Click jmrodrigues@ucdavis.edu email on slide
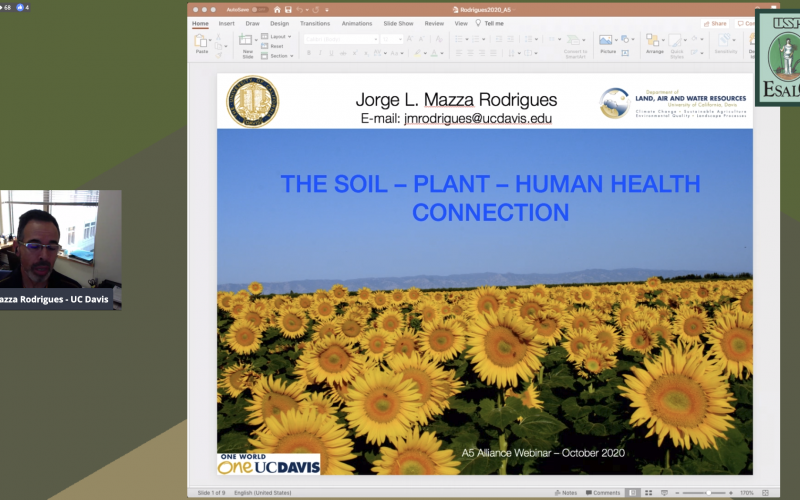Screen dimensions: 800x500 click(478, 118)
